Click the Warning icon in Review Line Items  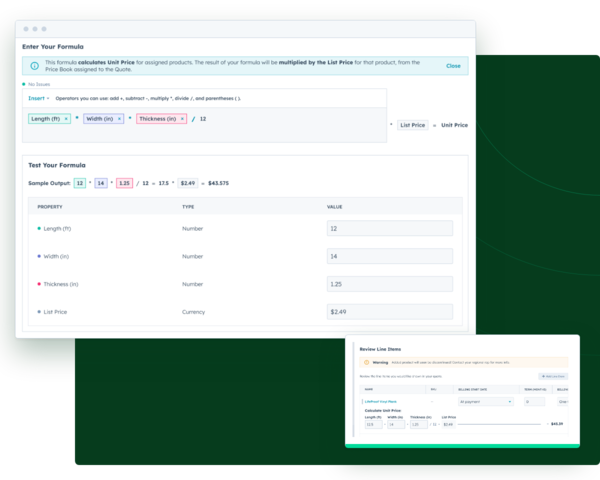367,362
